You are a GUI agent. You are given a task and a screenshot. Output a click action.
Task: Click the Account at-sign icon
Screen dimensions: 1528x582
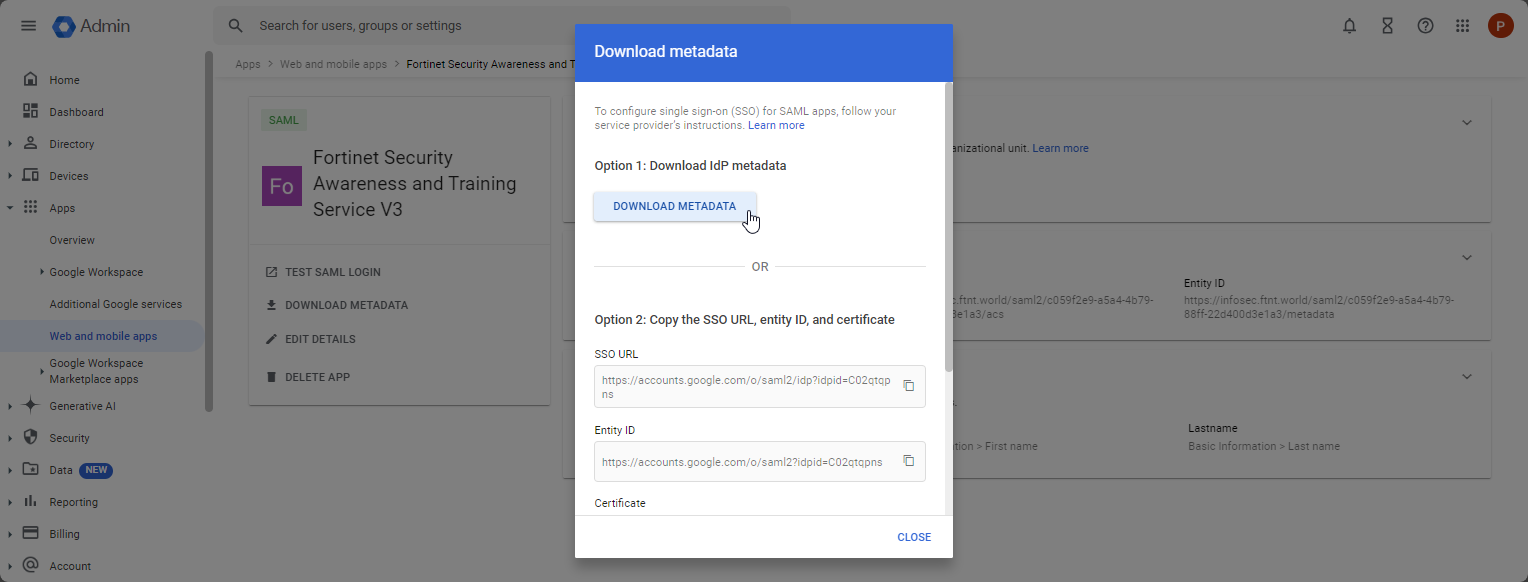pyautogui.click(x=30, y=565)
